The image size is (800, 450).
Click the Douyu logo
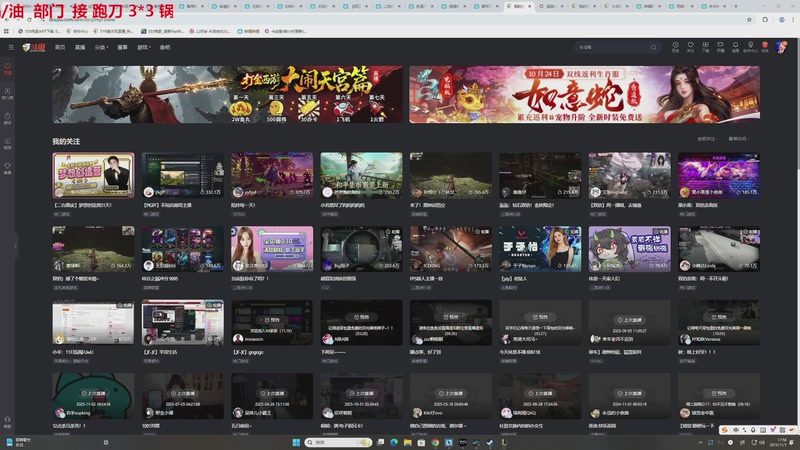34,47
